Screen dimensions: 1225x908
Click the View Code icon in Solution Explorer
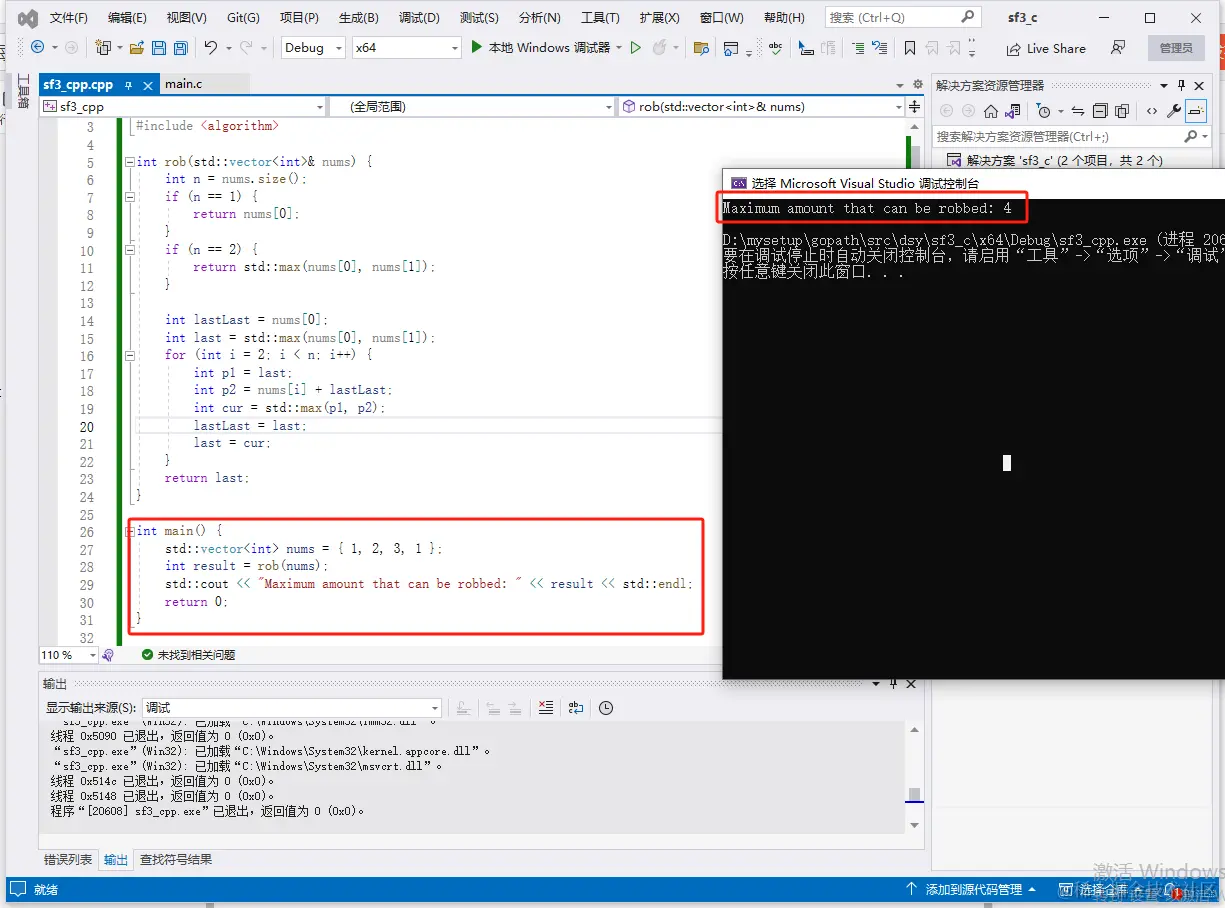pyautogui.click(x=1152, y=111)
